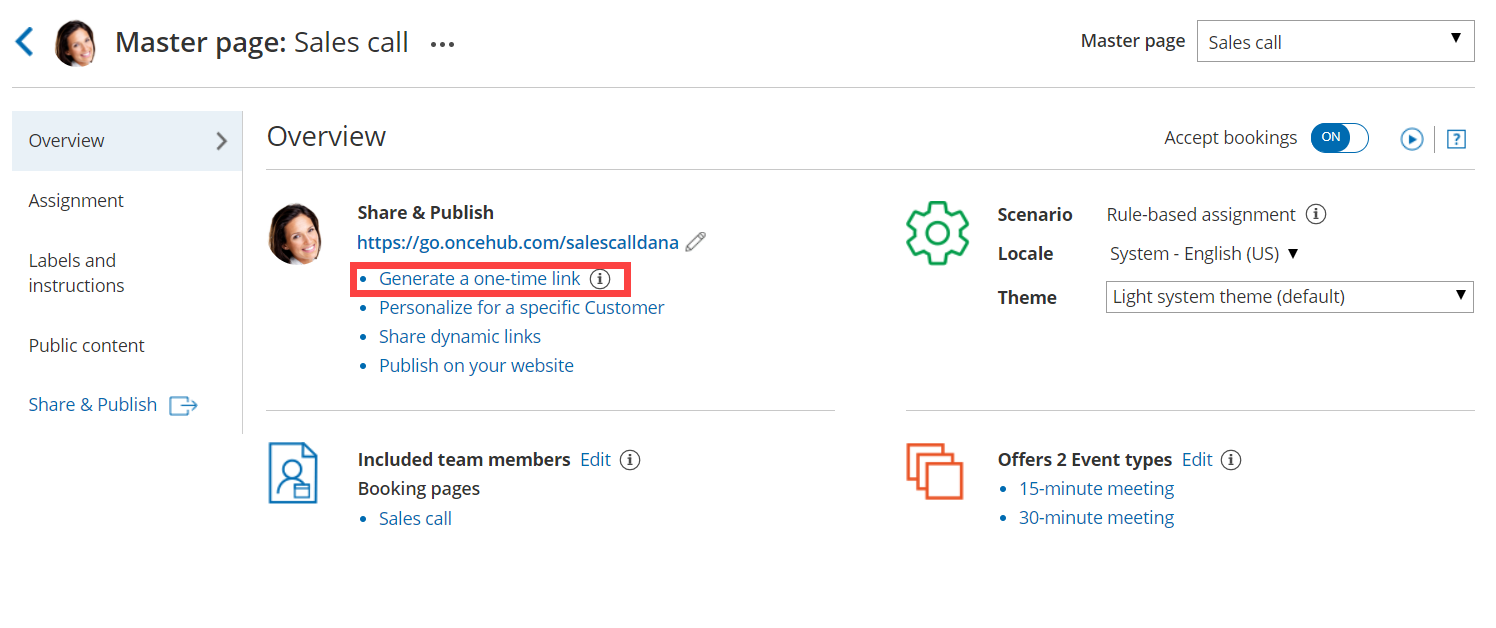1496x628 pixels.
Task: Open the 30-minute meeting event type
Action: click(1096, 518)
